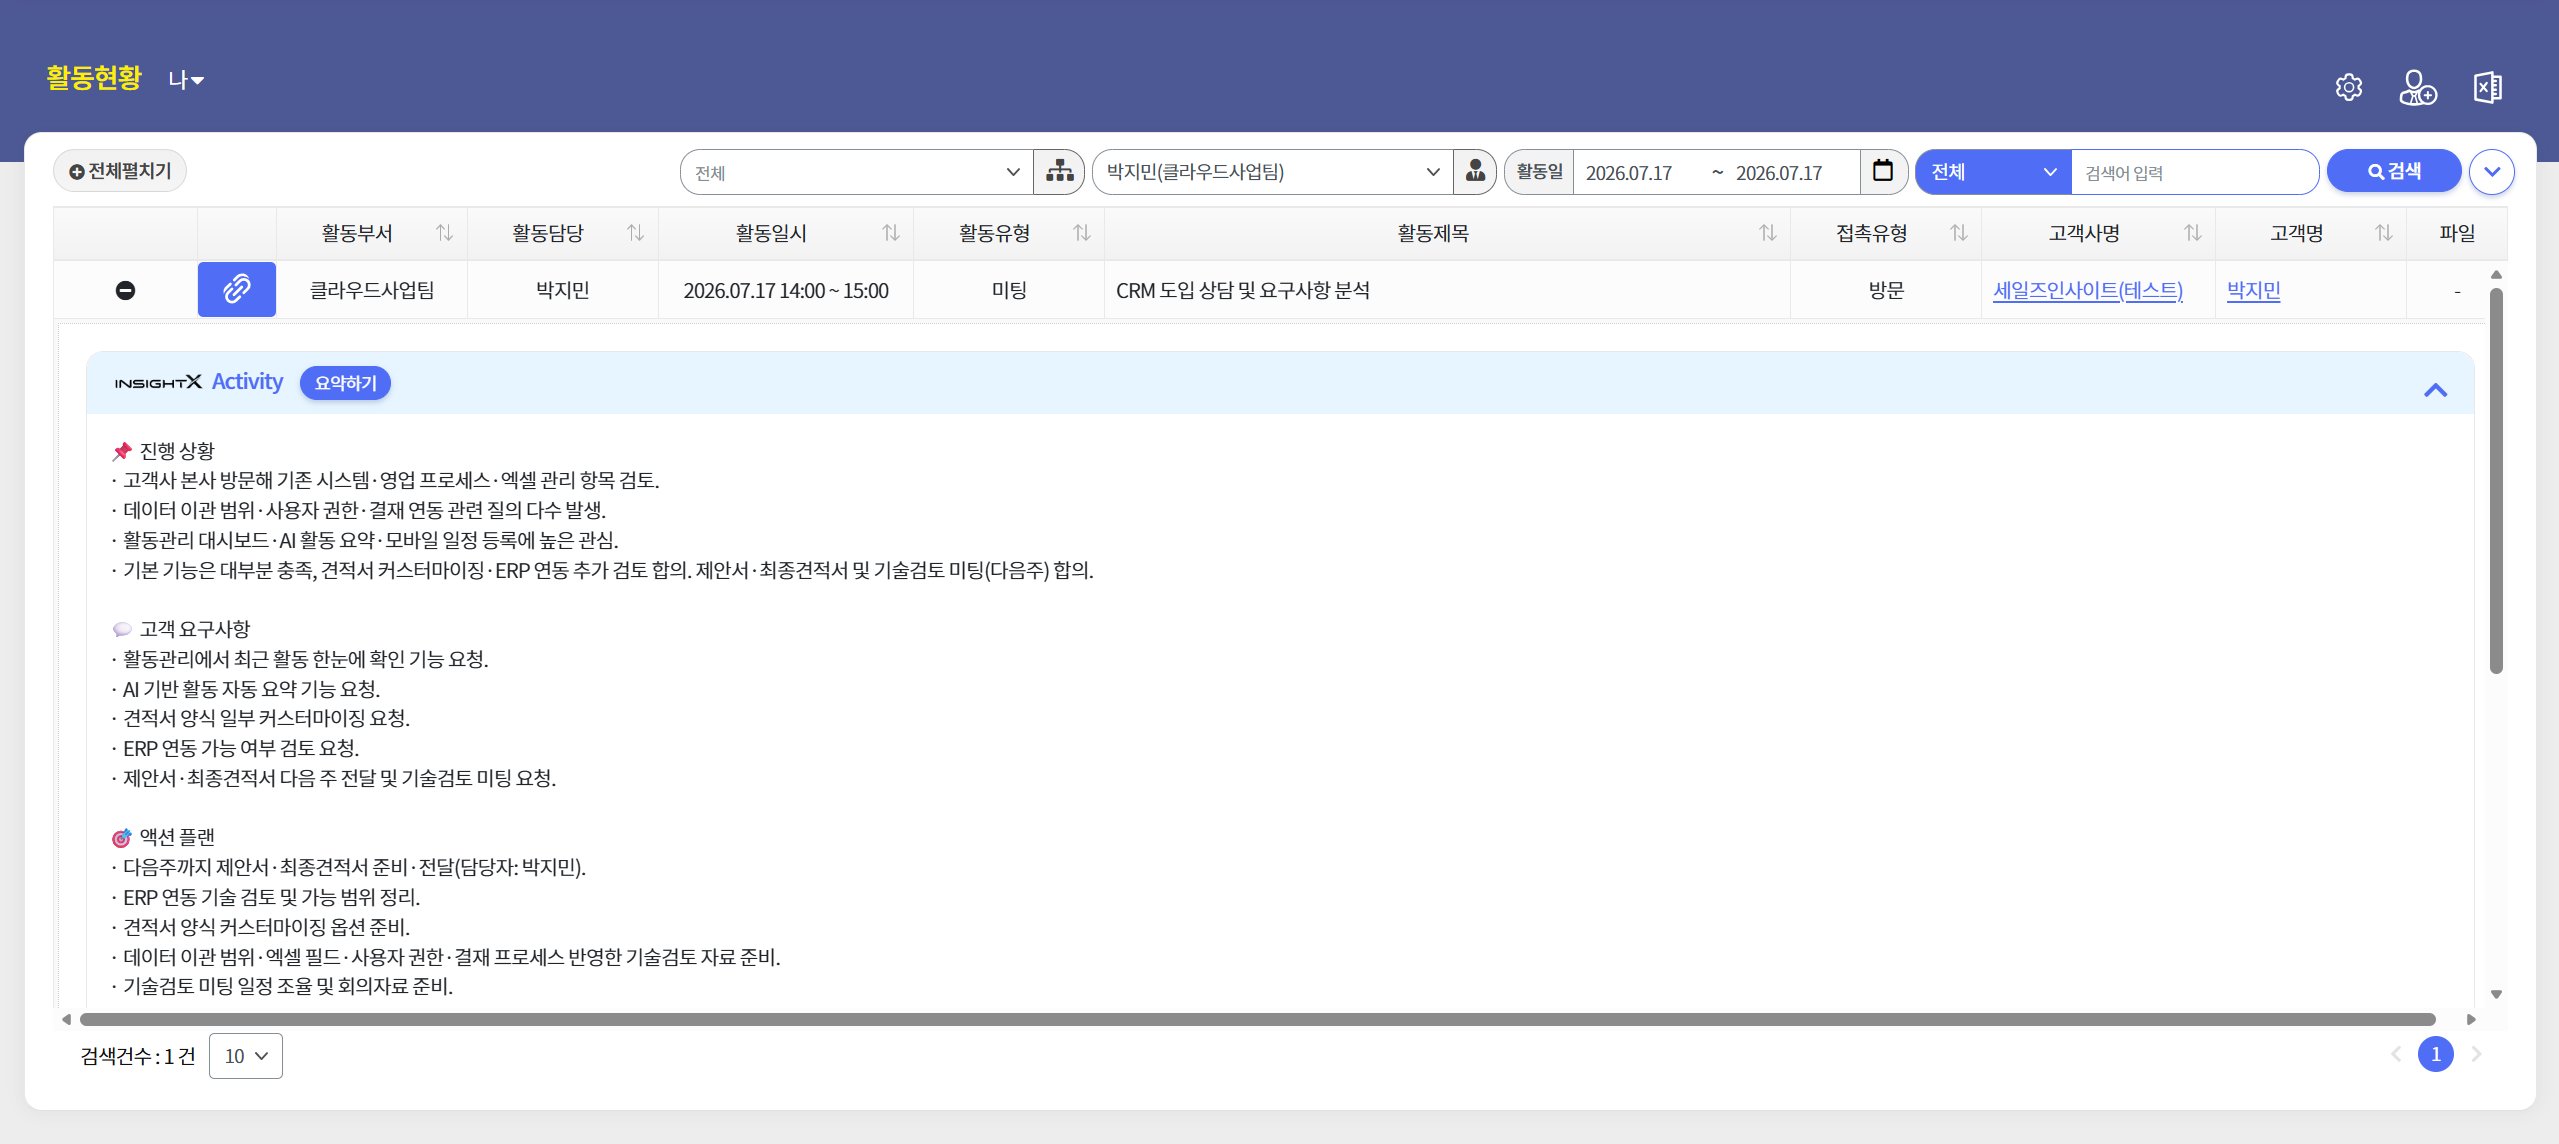Change page size dropdown showing 10
The height and width of the screenshot is (1144, 2559).
tap(246, 1056)
